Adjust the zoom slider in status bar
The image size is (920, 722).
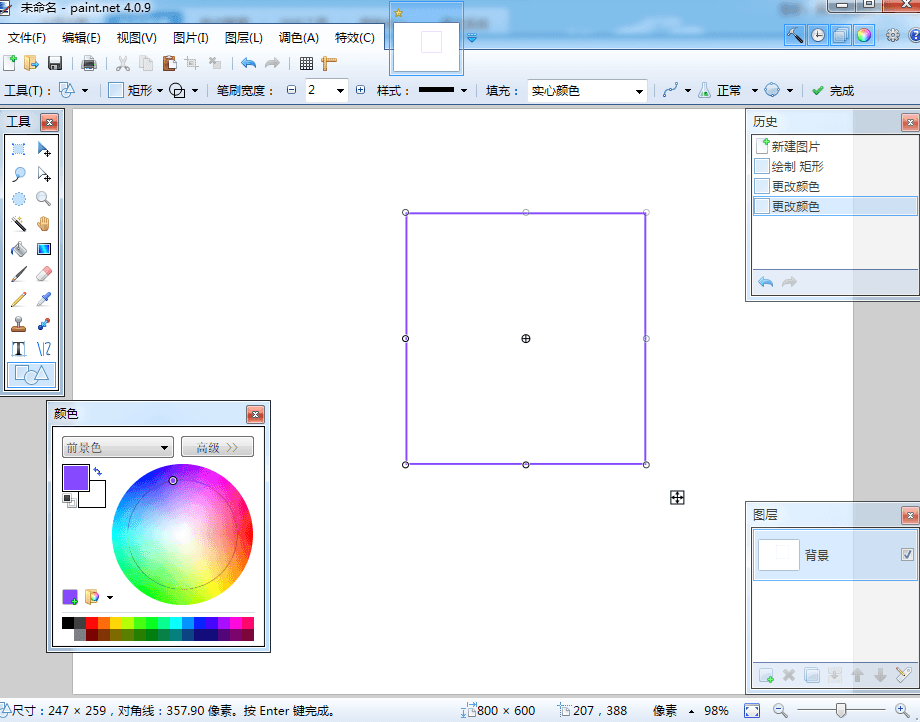[841, 710]
